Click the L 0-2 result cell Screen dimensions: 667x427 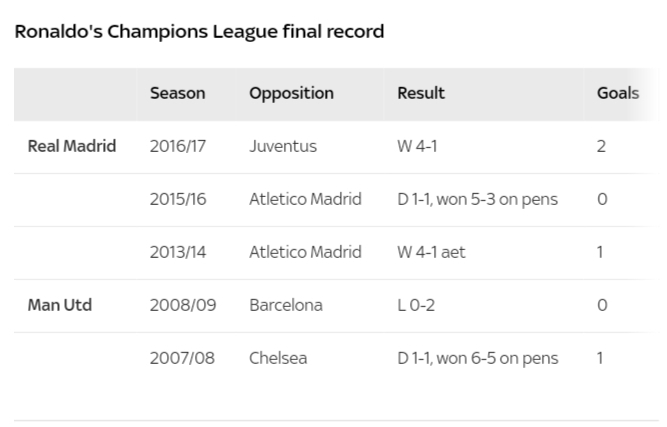coord(416,305)
